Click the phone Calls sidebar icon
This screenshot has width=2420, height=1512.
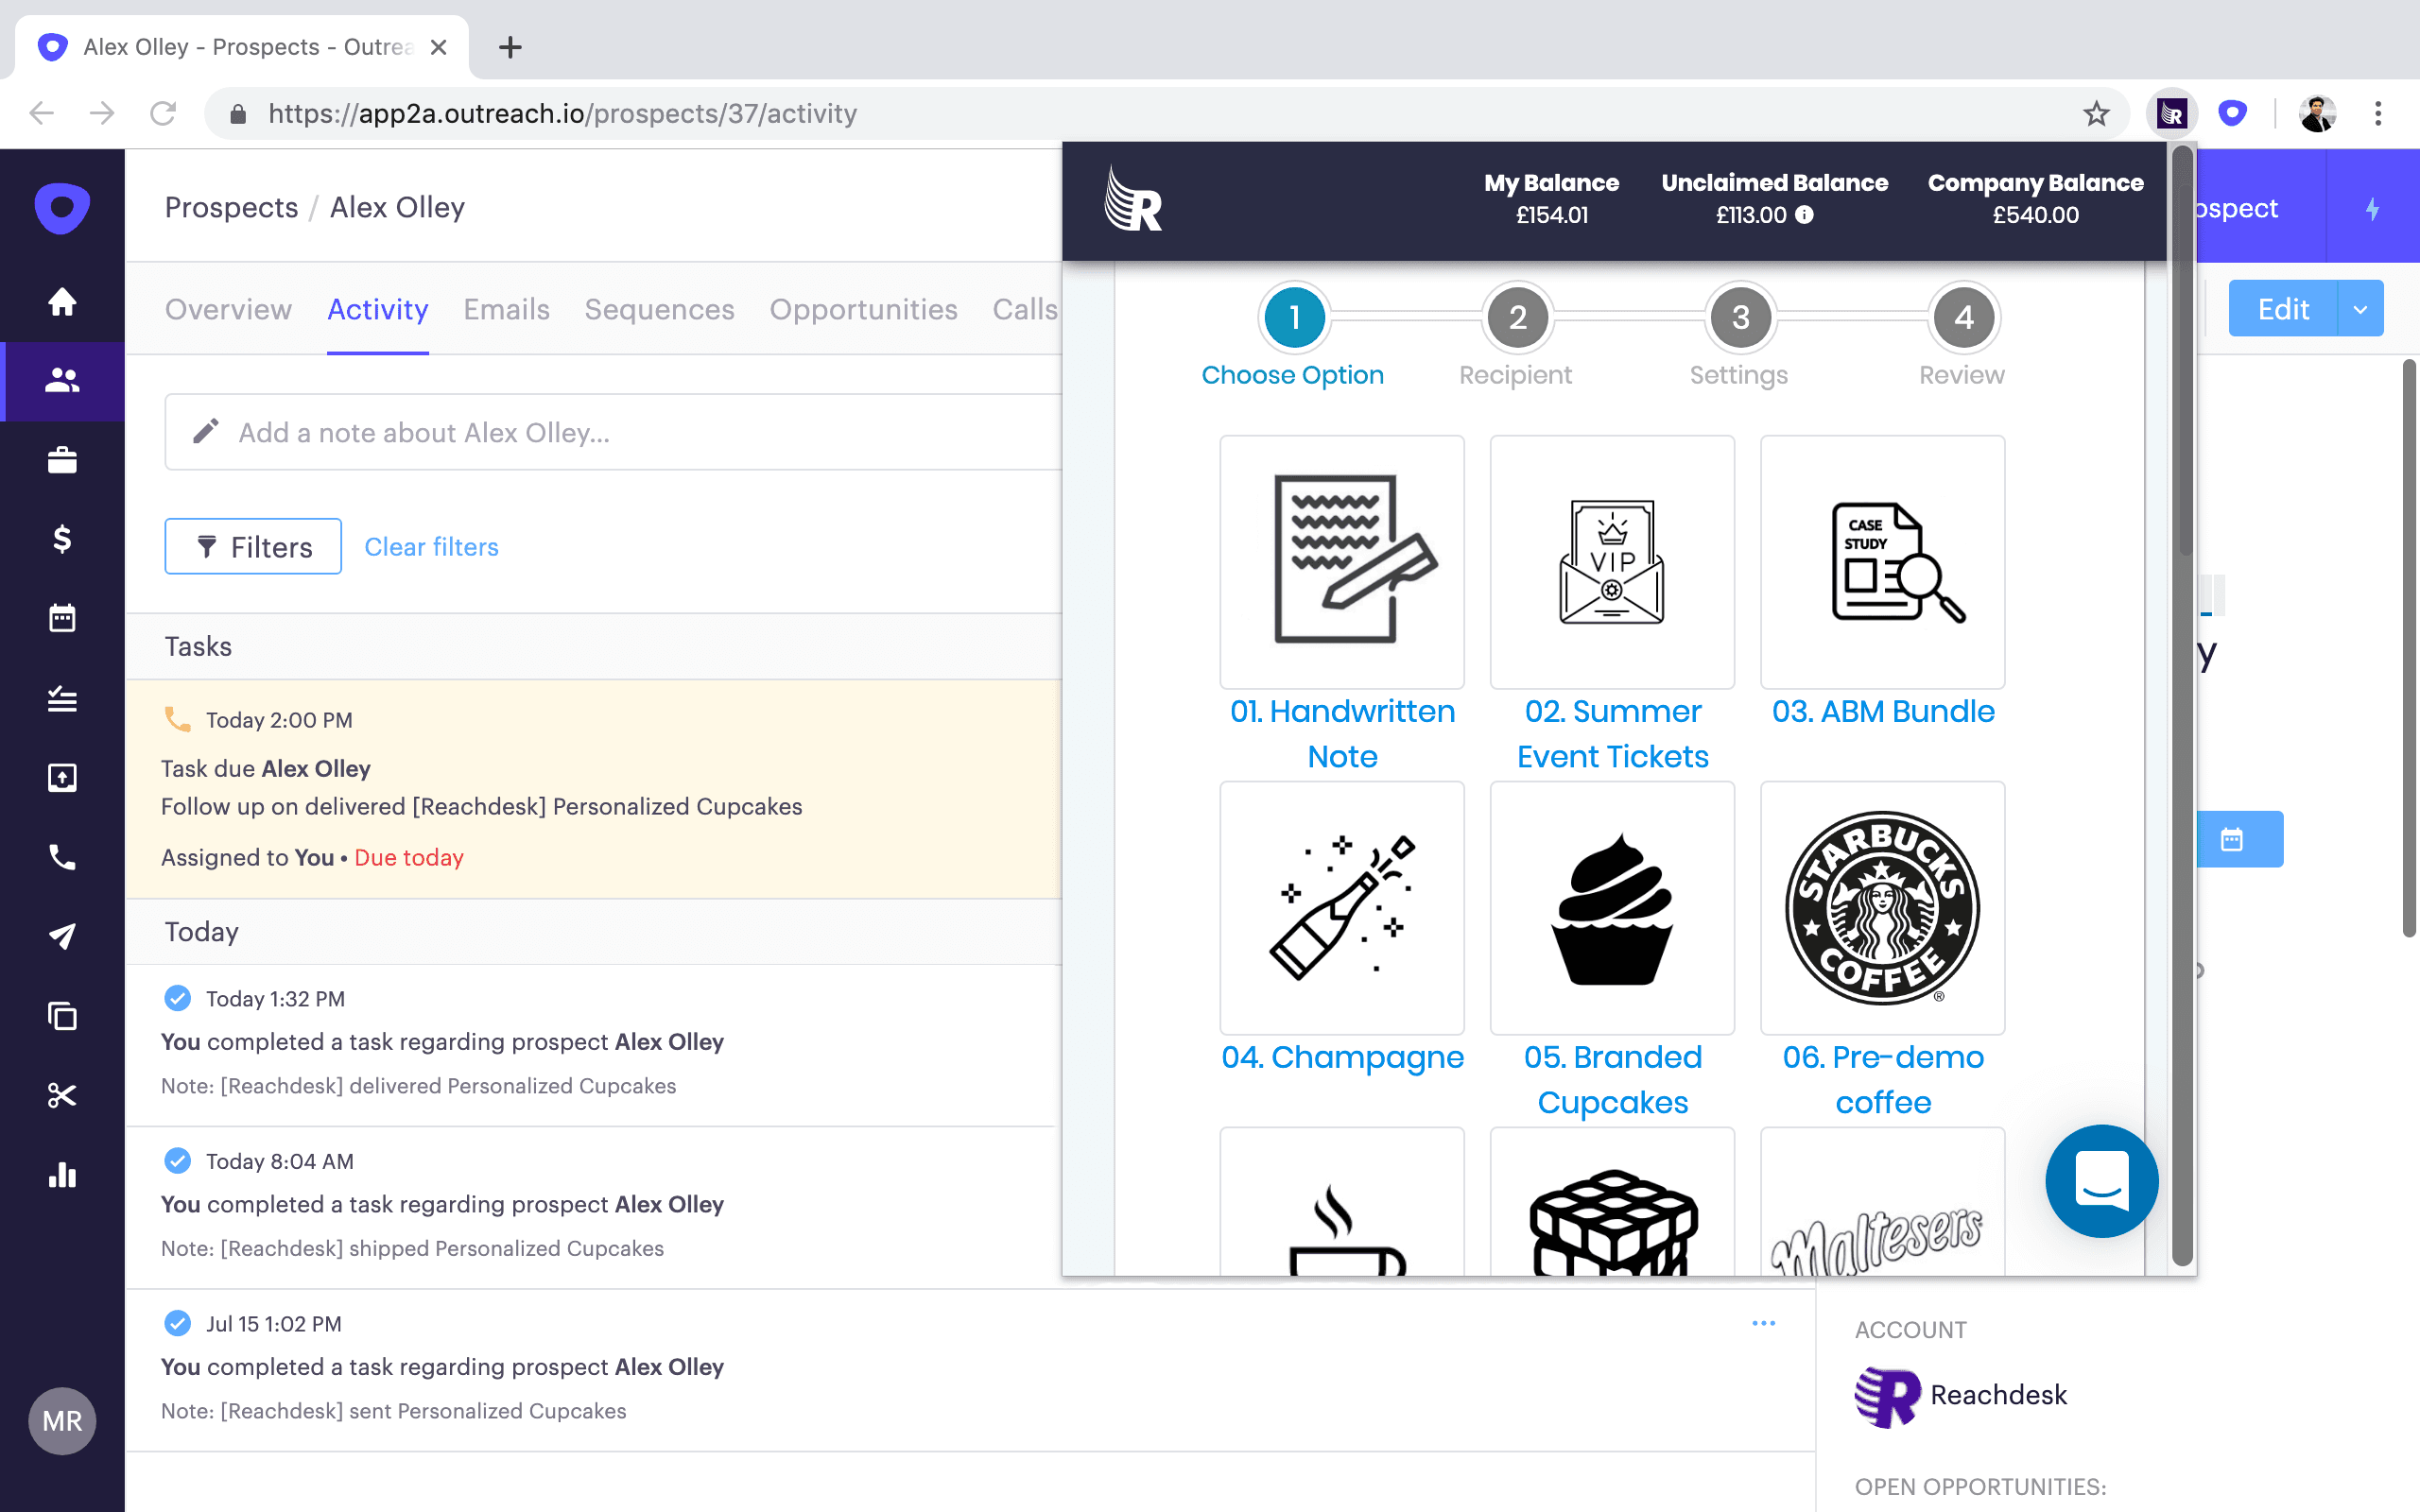point(62,857)
